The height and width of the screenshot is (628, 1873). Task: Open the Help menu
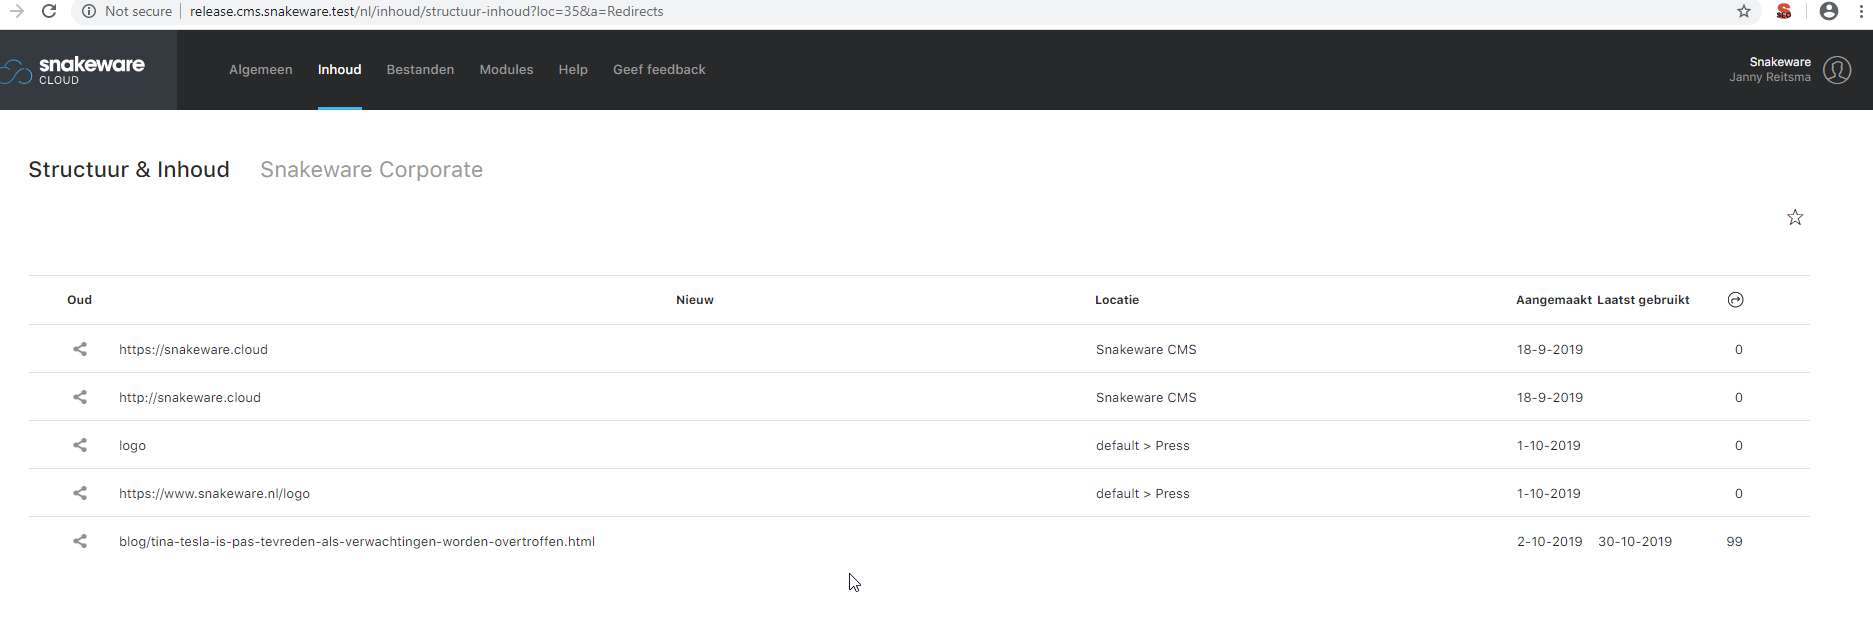click(573, 70)
